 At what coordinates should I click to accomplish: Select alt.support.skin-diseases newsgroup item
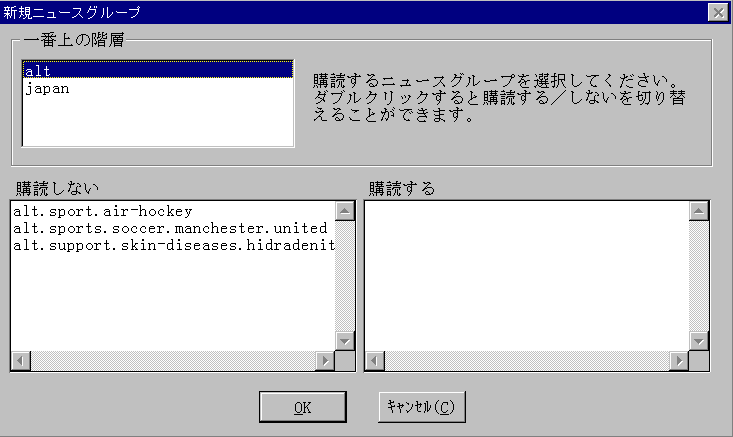pyautogui.click(x=173, y=245)
